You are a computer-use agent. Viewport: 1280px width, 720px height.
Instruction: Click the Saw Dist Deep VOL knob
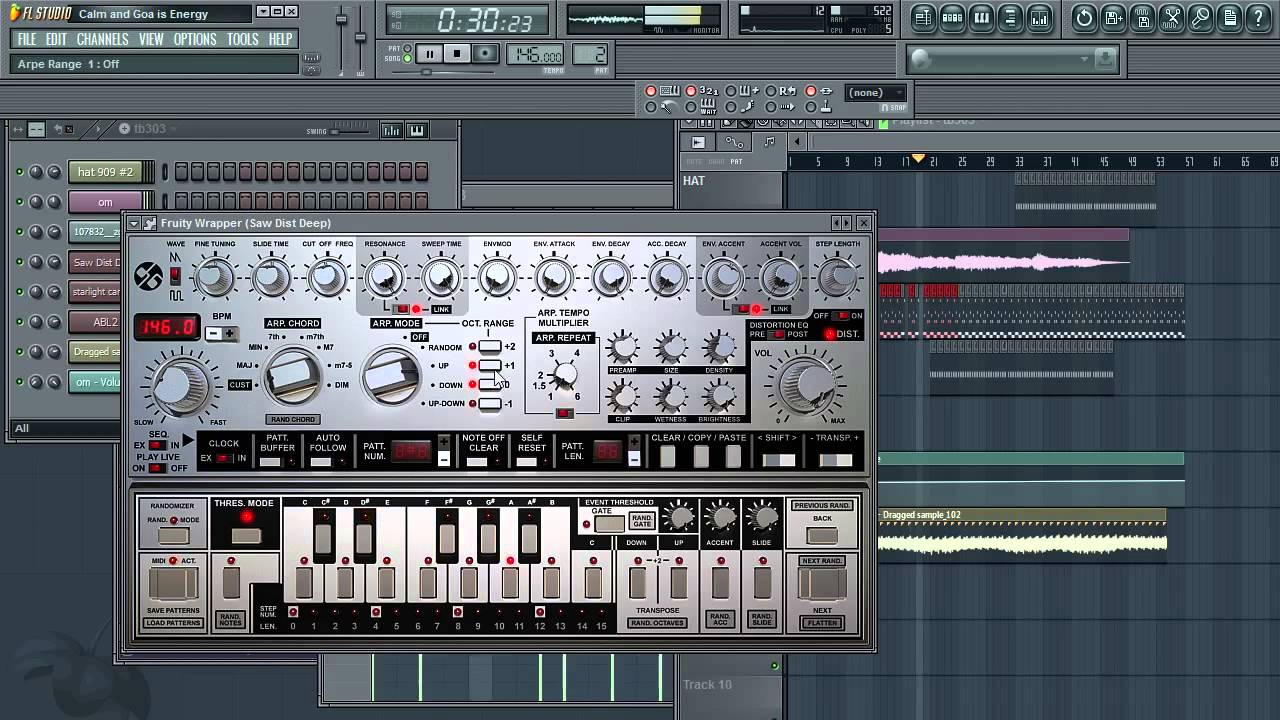806,385
